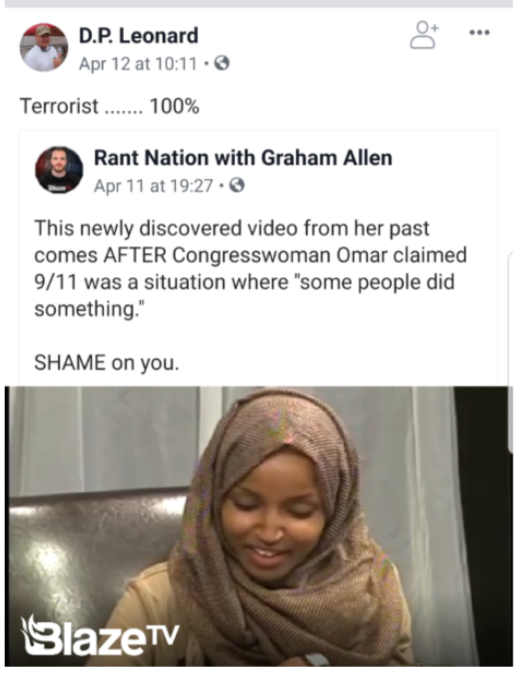The width and height of the screenshot is (522, 676).
Task: Grab the scroll handle on right edge
Action: pyautogui.click(x=511, y=351)
